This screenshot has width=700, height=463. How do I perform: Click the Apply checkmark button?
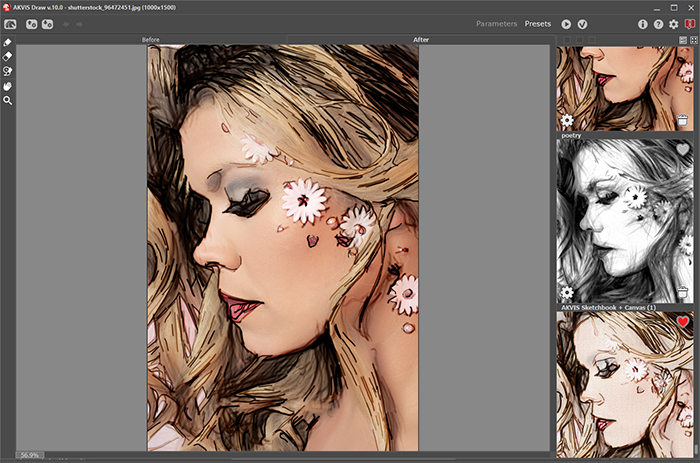tap(582, 23)
